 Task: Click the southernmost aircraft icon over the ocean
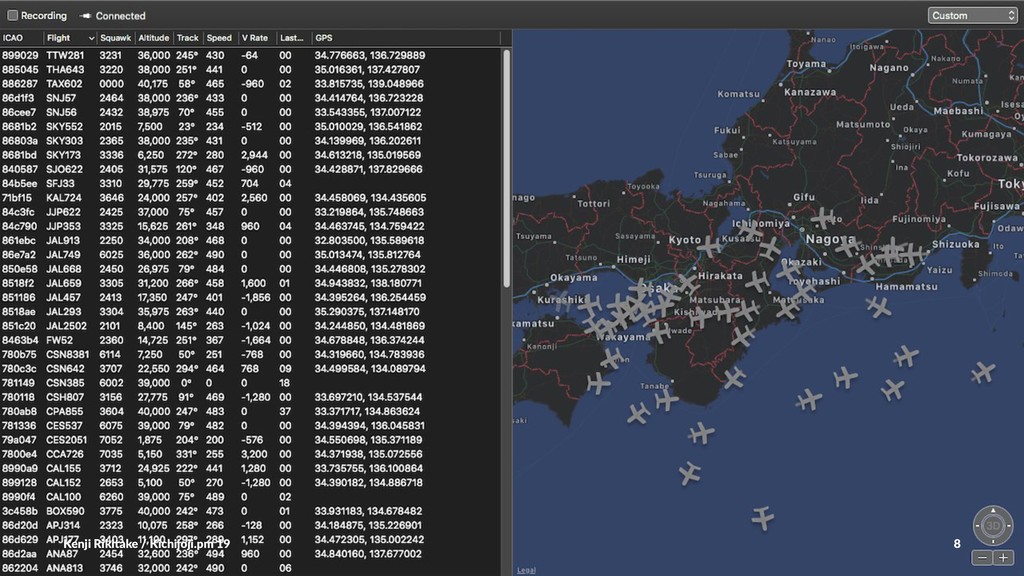(x=762, y=518)
